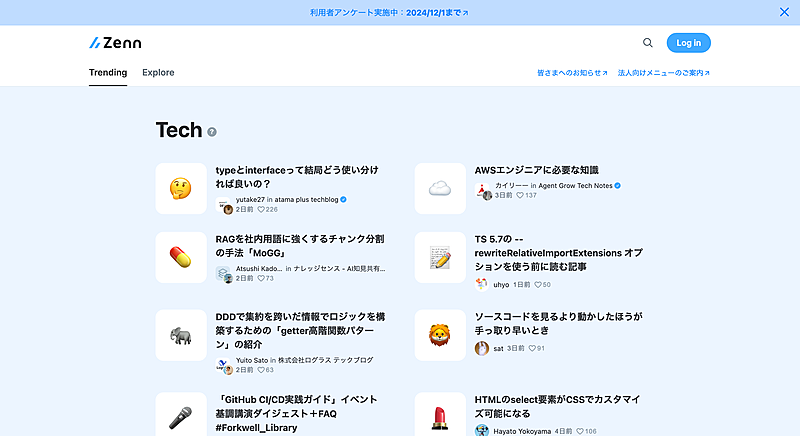Click the microphone emoji GitHub CI/CD icon
This screenshot has width=800, height=436.
tap(181, 416)
